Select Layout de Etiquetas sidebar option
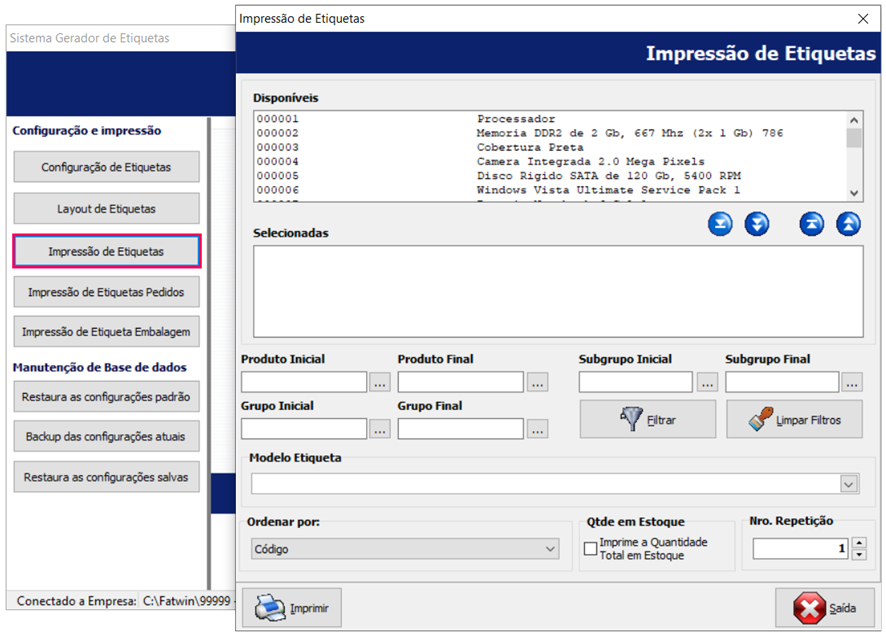Screen dimensions: 886x637 106,209
